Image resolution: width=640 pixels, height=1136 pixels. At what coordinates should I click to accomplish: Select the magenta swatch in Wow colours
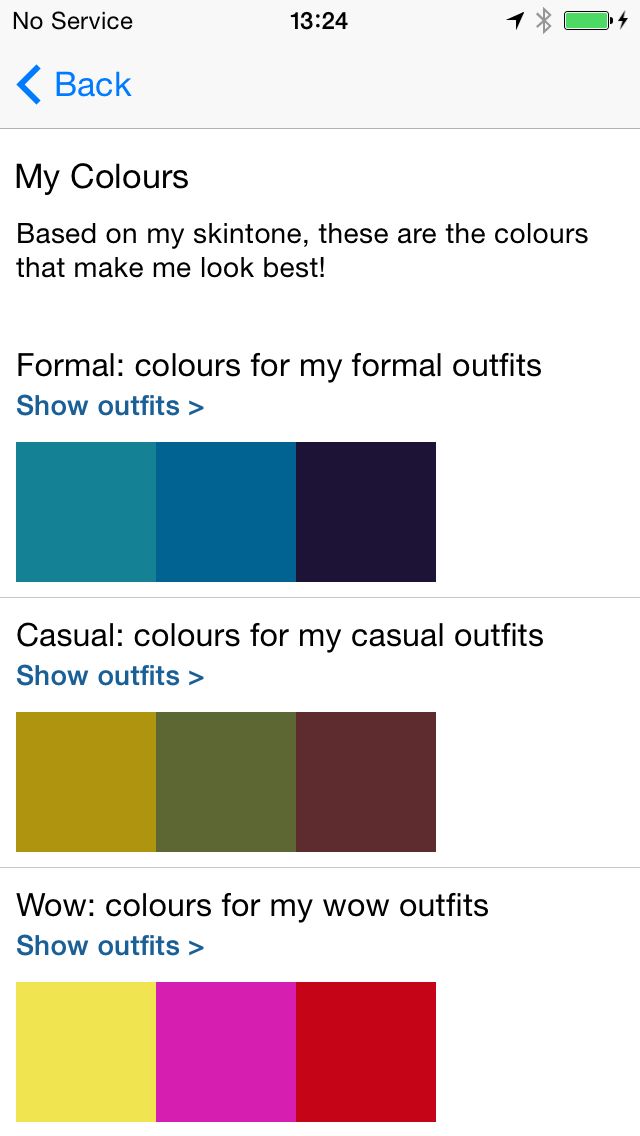pos(225,1051)
